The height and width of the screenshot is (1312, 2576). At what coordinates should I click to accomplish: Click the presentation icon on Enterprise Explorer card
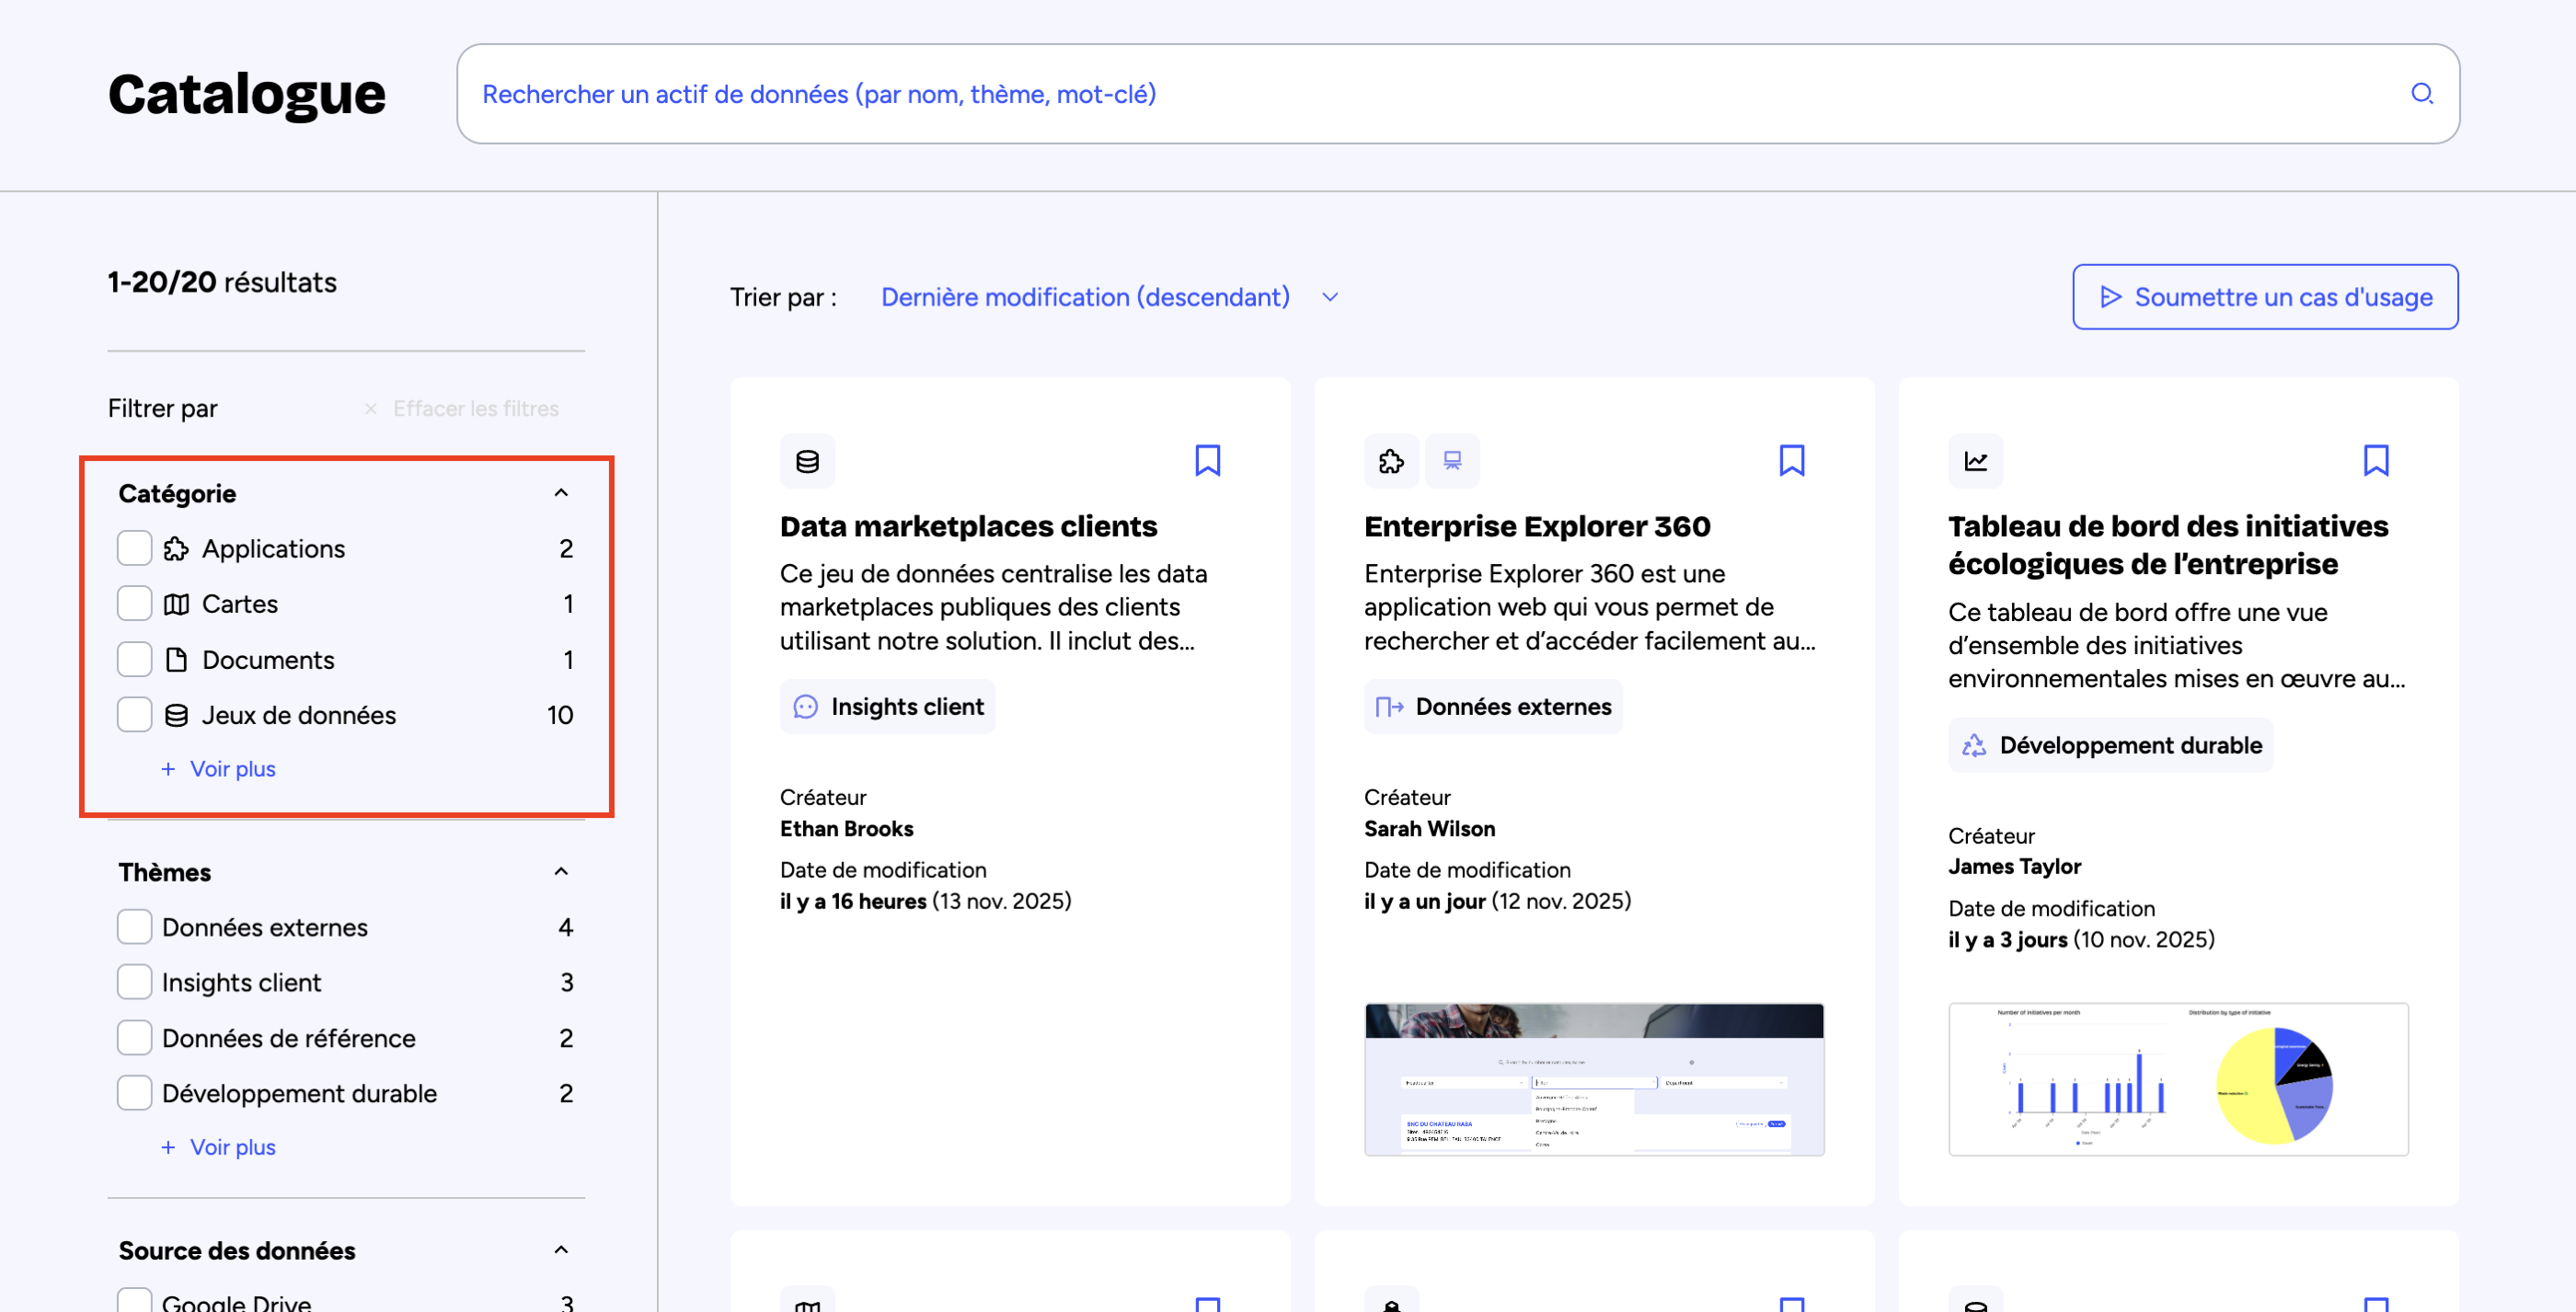tap(1452, 461)
